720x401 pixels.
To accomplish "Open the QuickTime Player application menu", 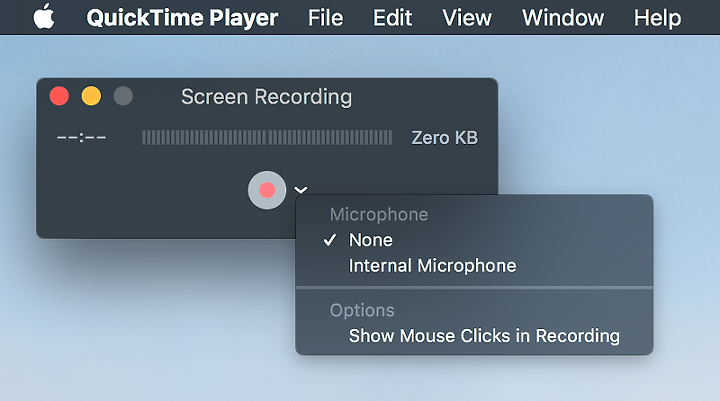I will [182, 18].
